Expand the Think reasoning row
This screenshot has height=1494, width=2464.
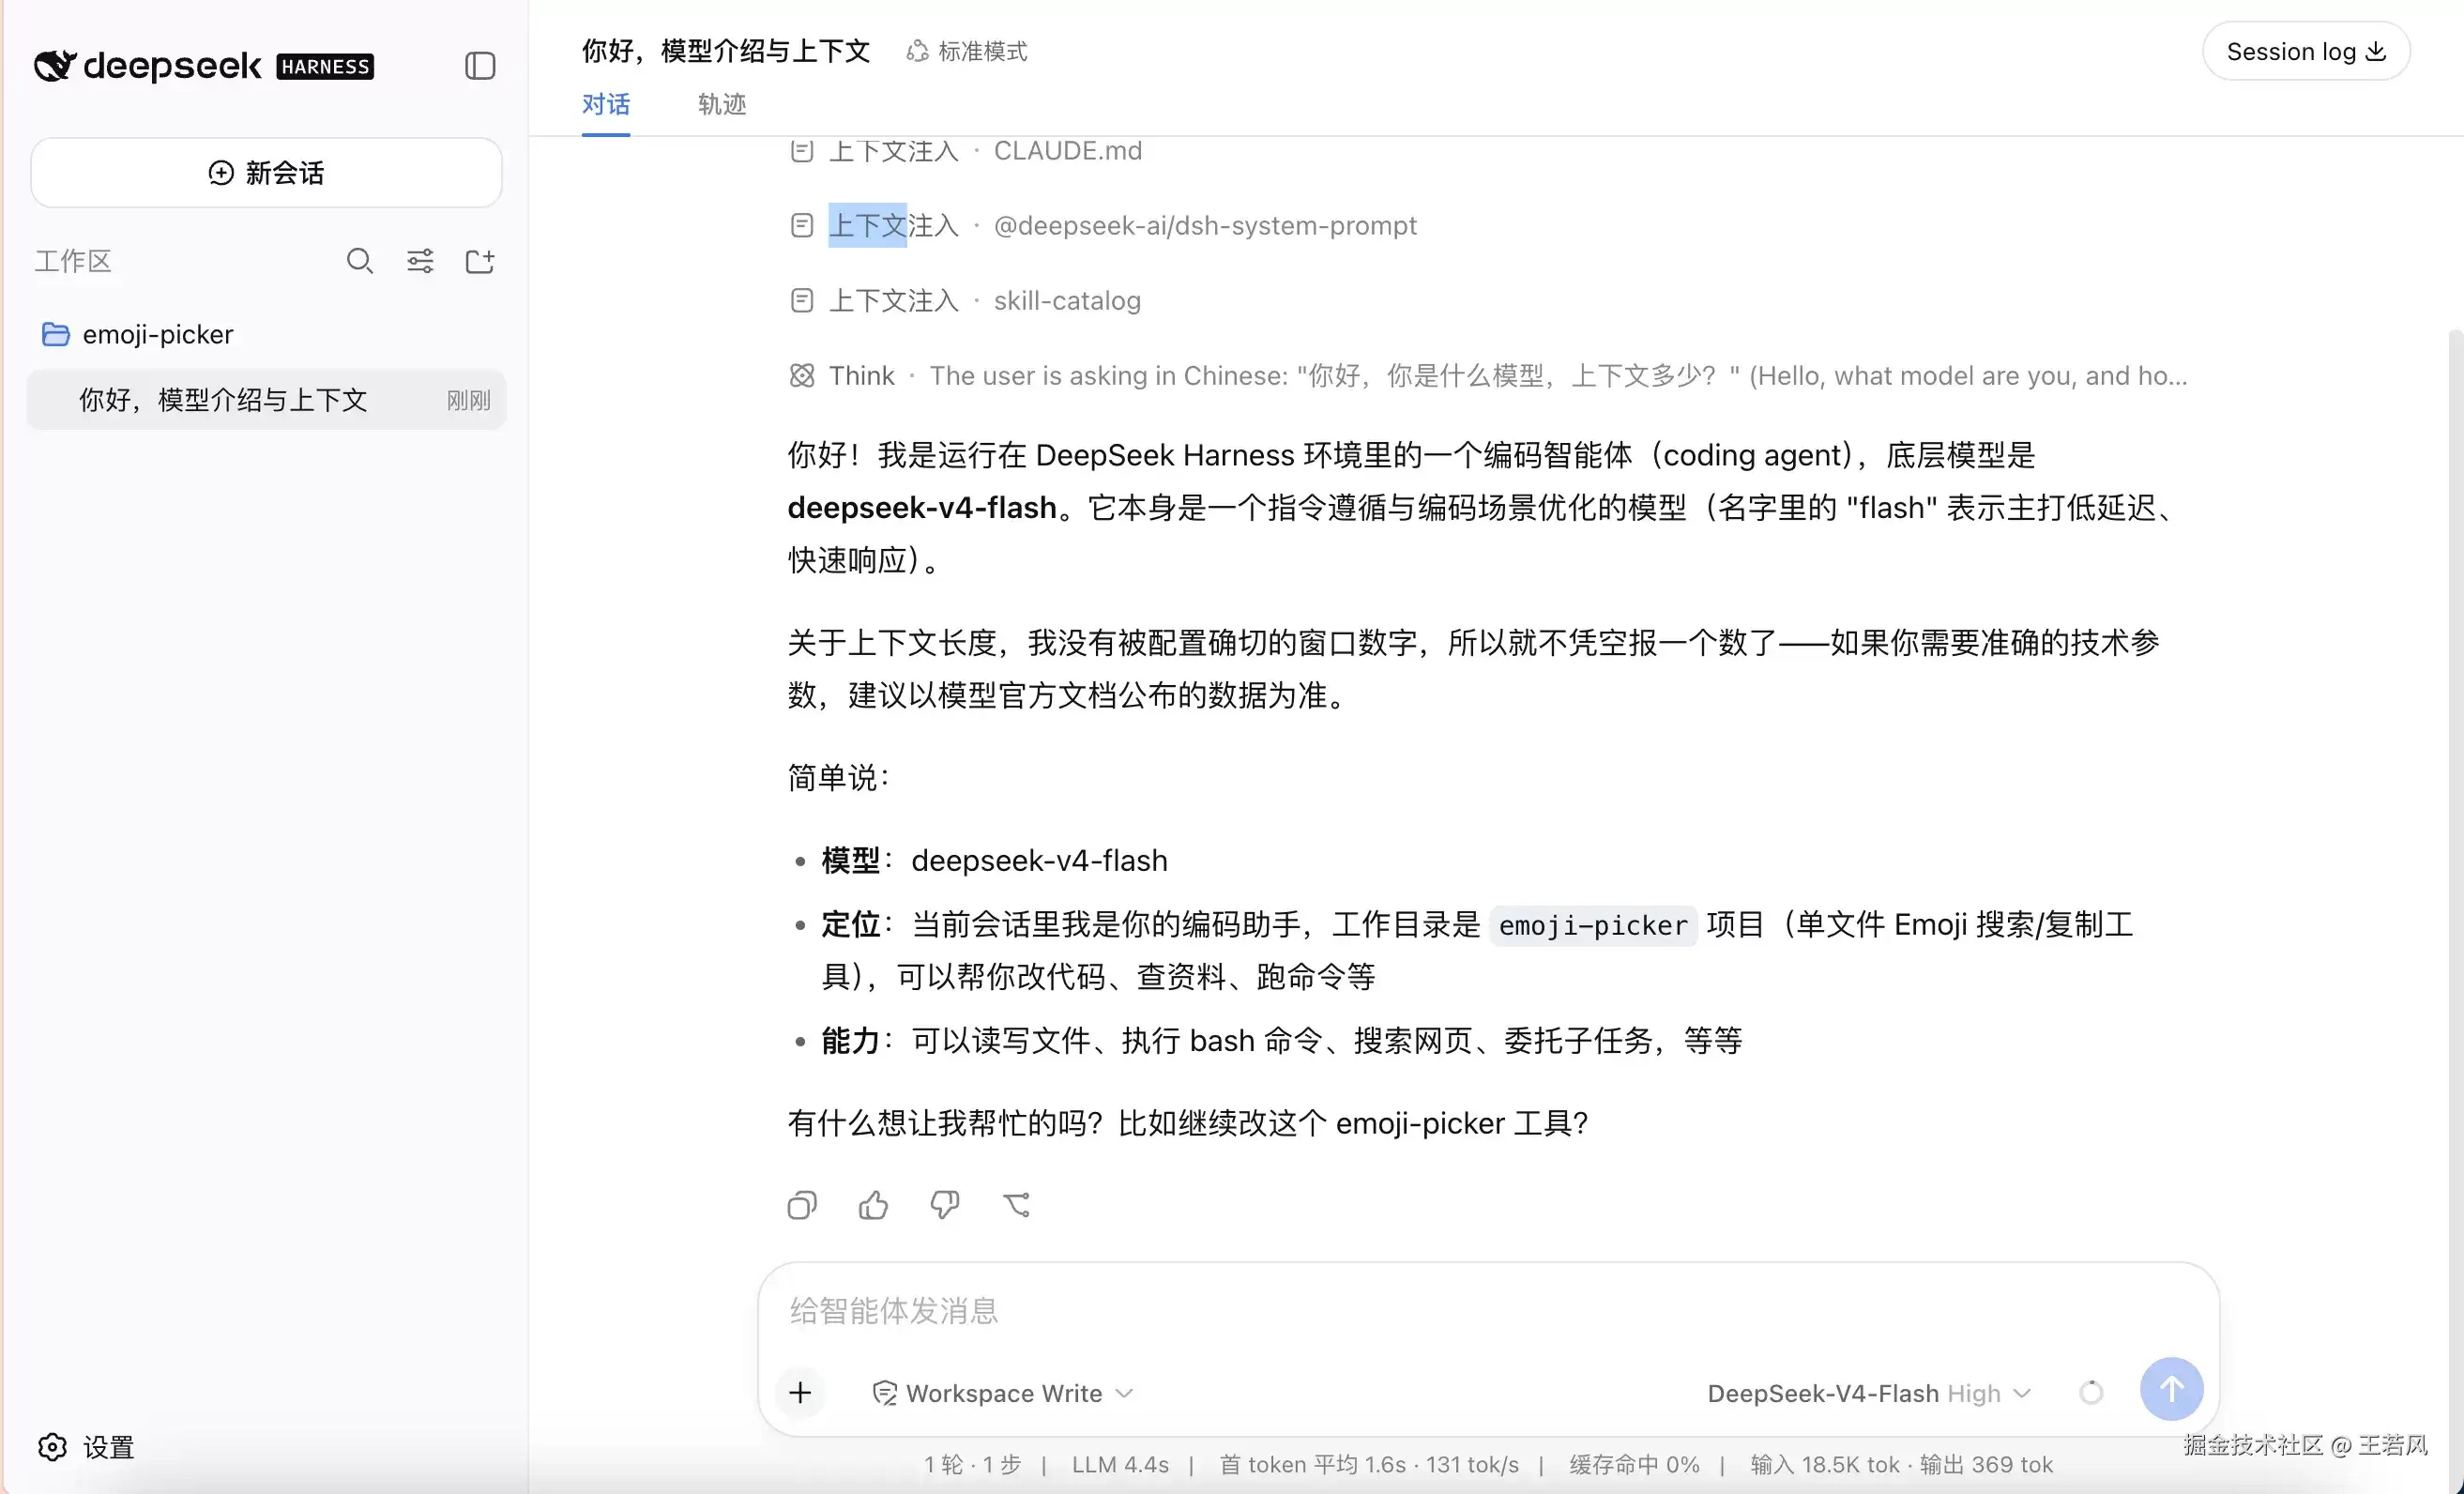1488,376
